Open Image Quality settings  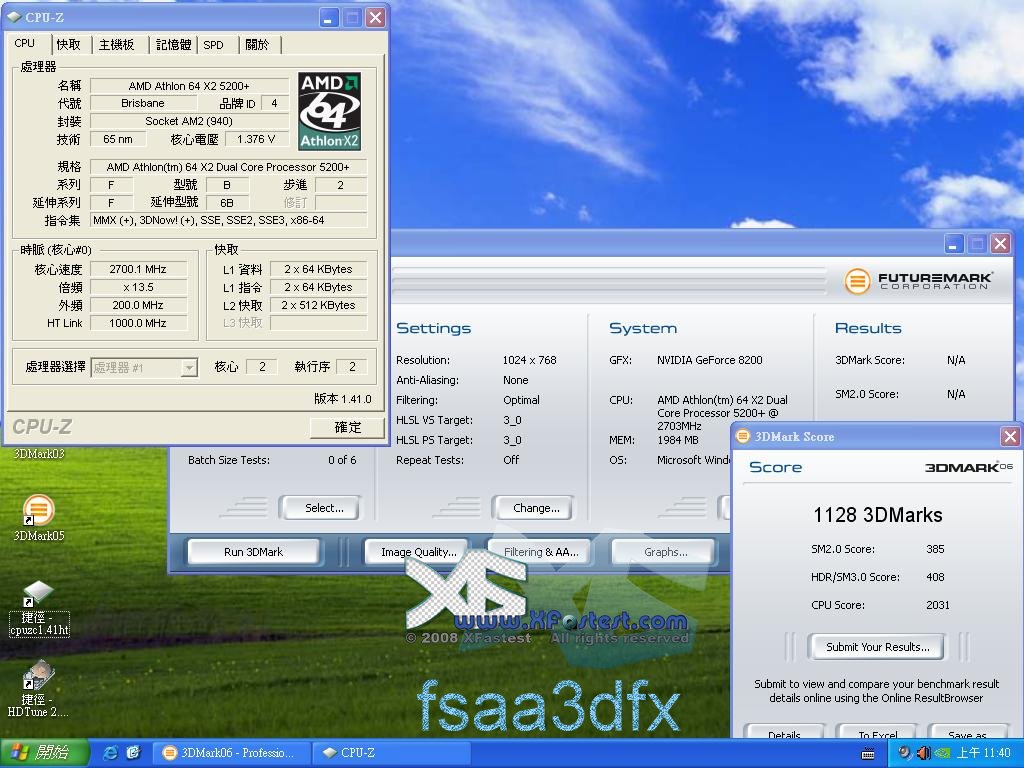418,552
